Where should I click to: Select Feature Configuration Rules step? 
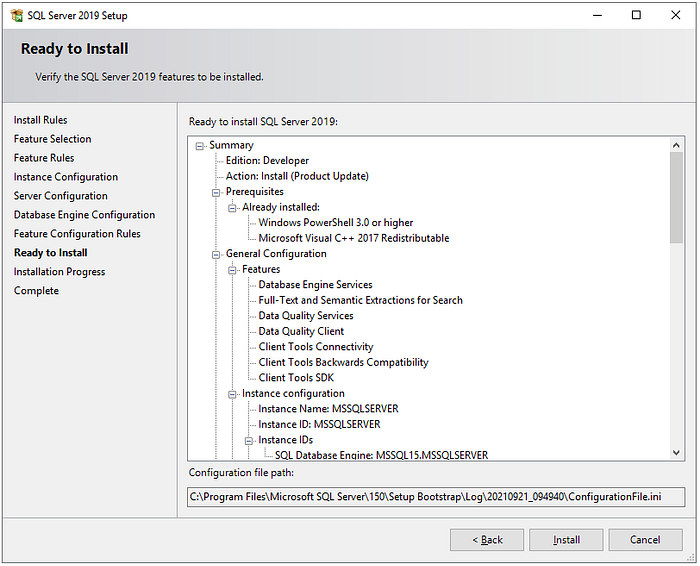click(77, 234)
